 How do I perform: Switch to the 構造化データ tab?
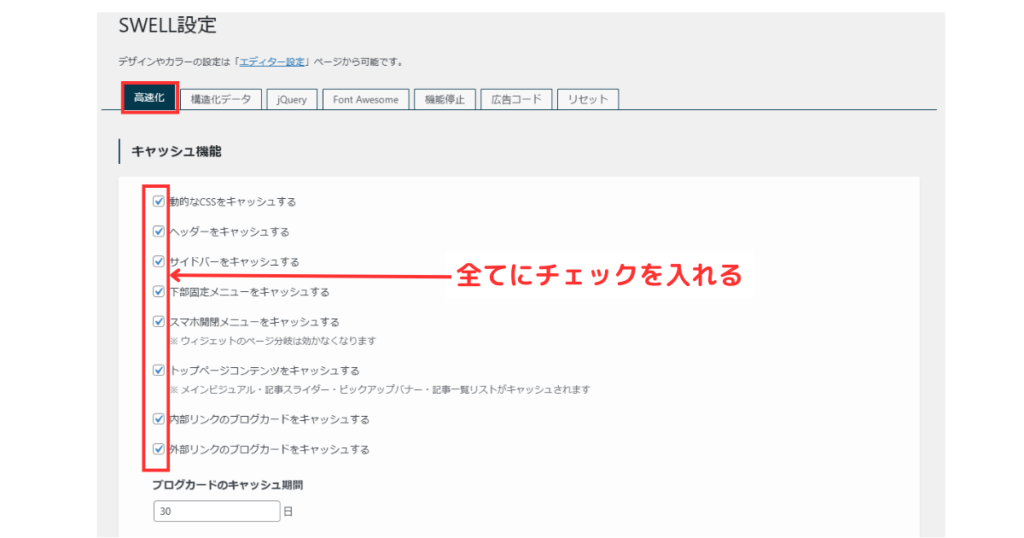tap(221, 99)
